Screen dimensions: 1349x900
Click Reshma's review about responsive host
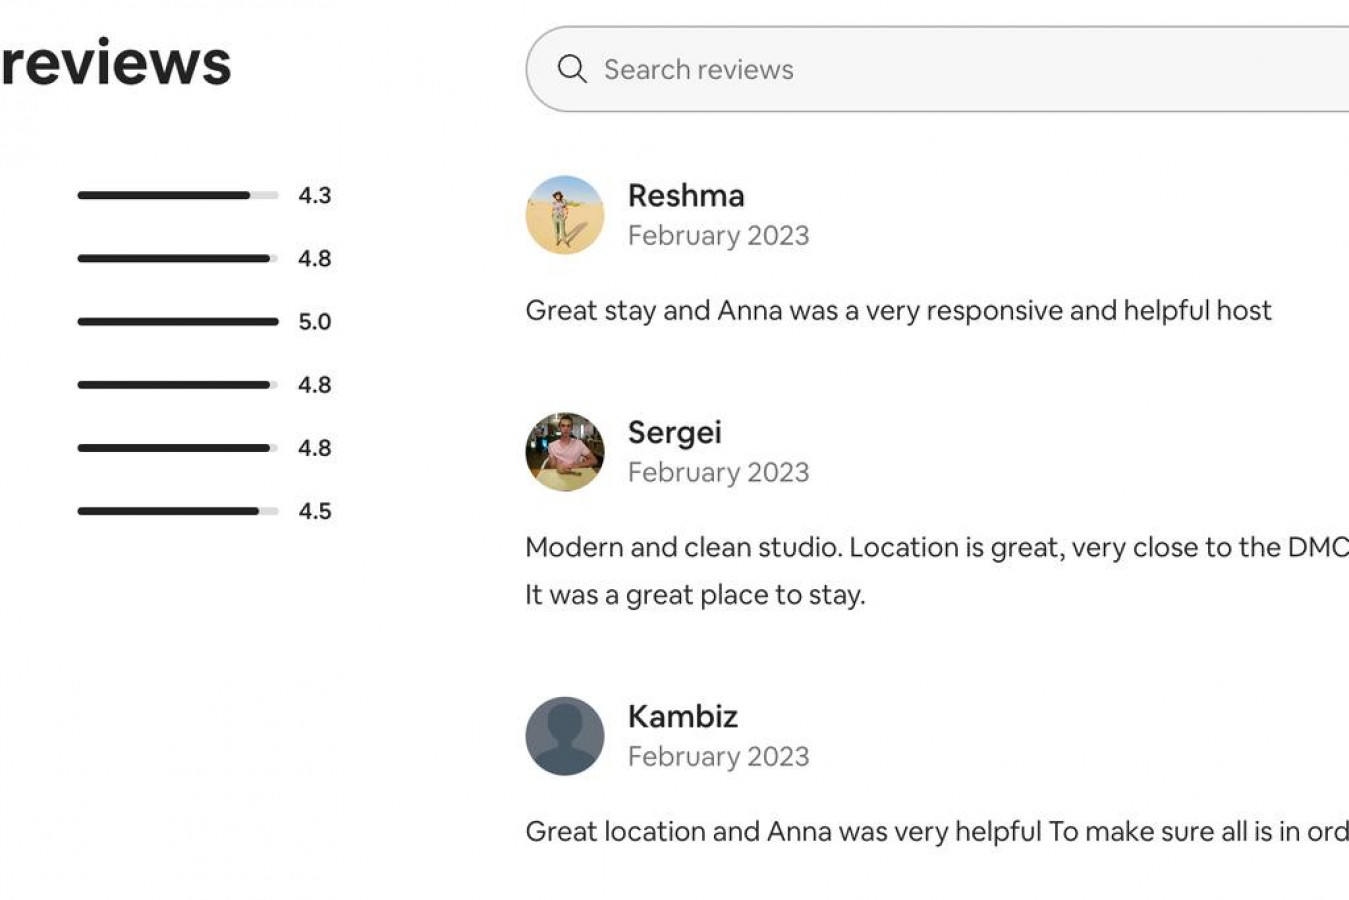(898, 311)
